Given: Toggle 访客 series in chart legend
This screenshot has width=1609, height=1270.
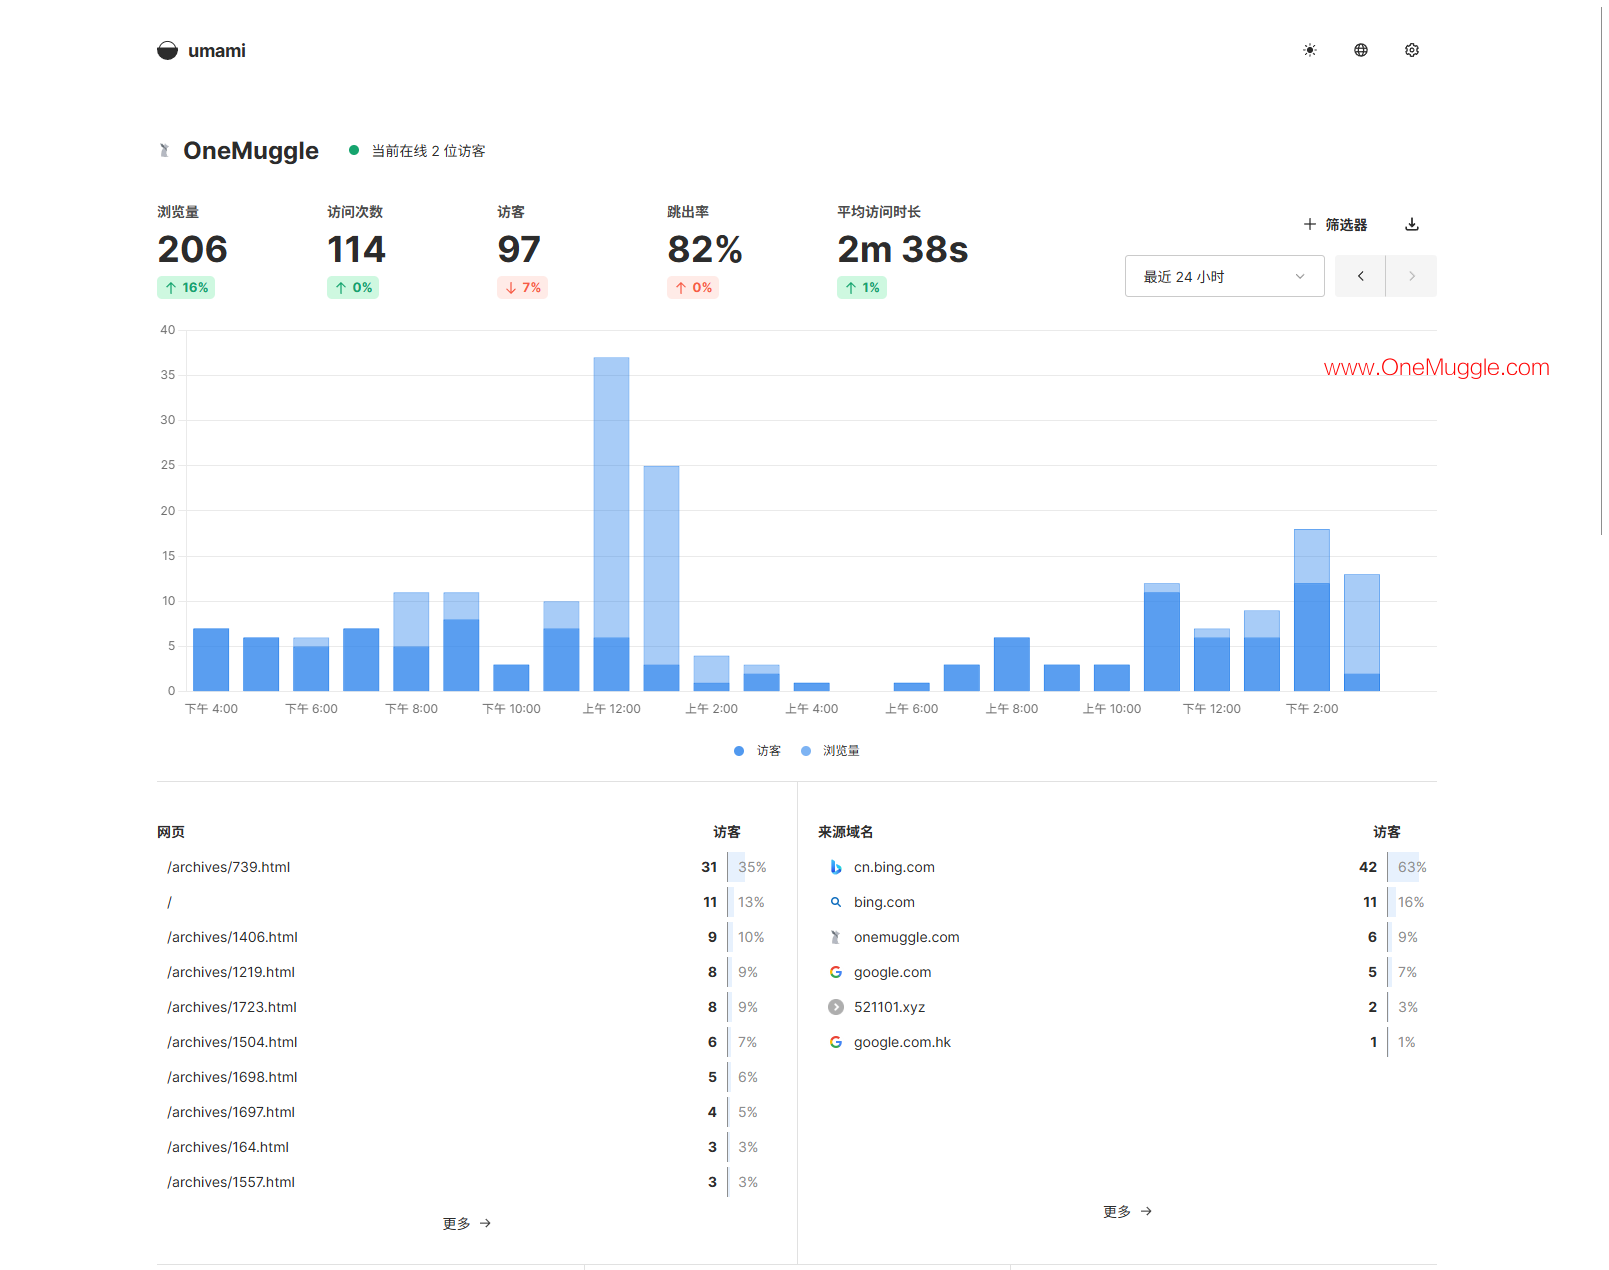Looking at the screenshot, I should [x=757, y=751].
